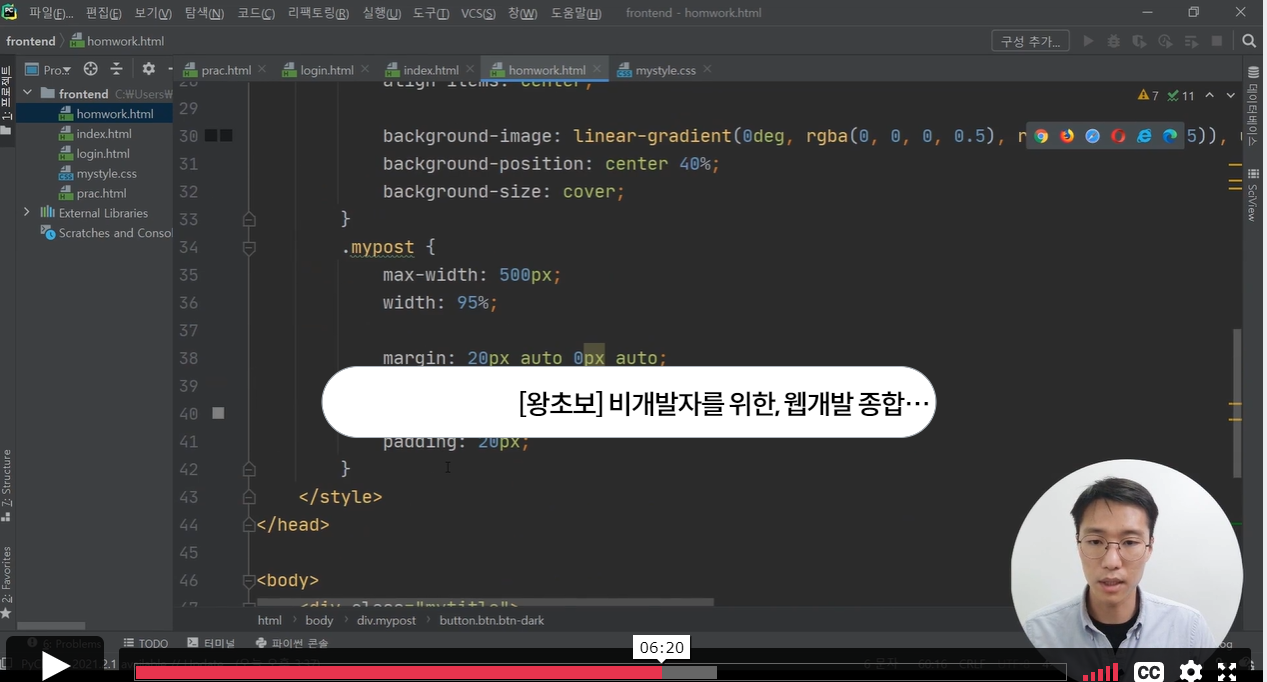The height and width of the screenshot is (682, 1267).
Task: Close the prac.html tab
Action: (262, 70)
